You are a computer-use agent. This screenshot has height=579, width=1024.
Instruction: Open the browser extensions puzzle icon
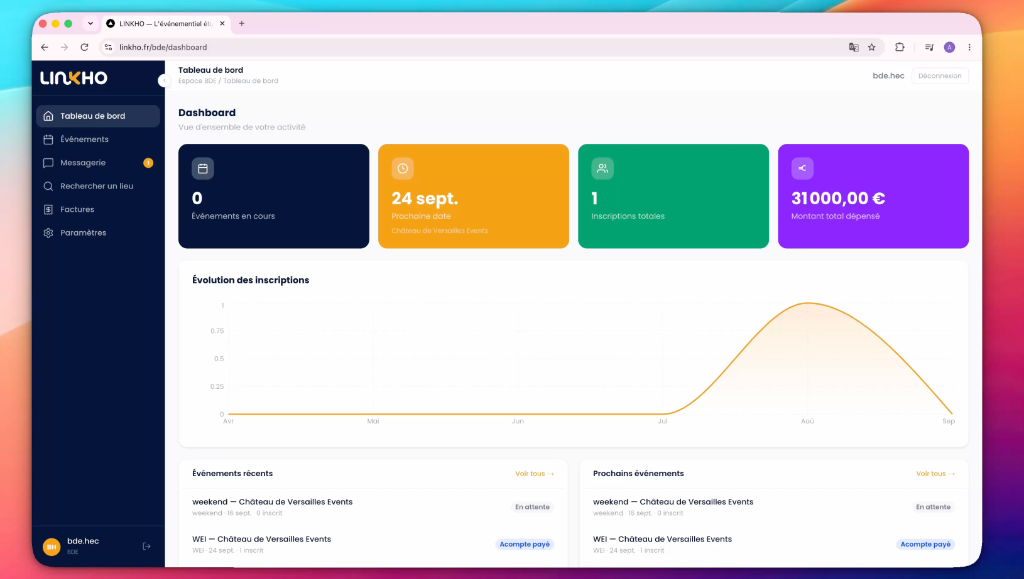pos(899,47)
